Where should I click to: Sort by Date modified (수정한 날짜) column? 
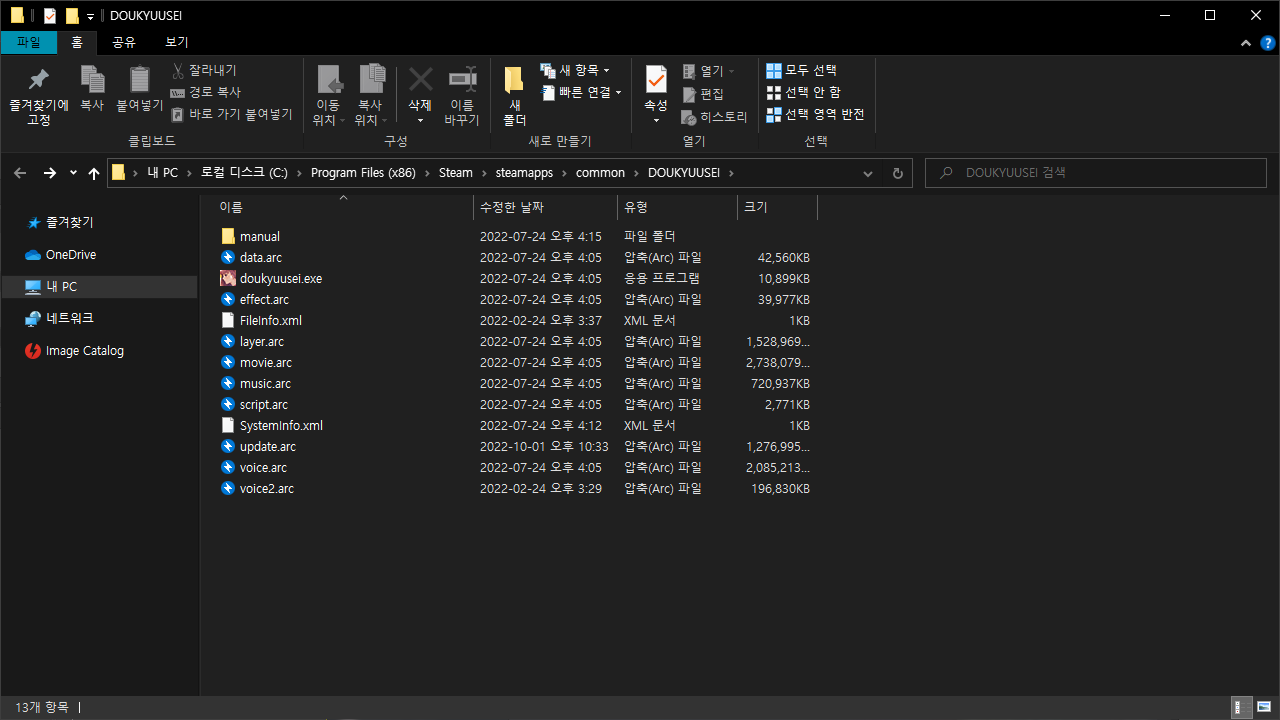click(x=546, y=207)
